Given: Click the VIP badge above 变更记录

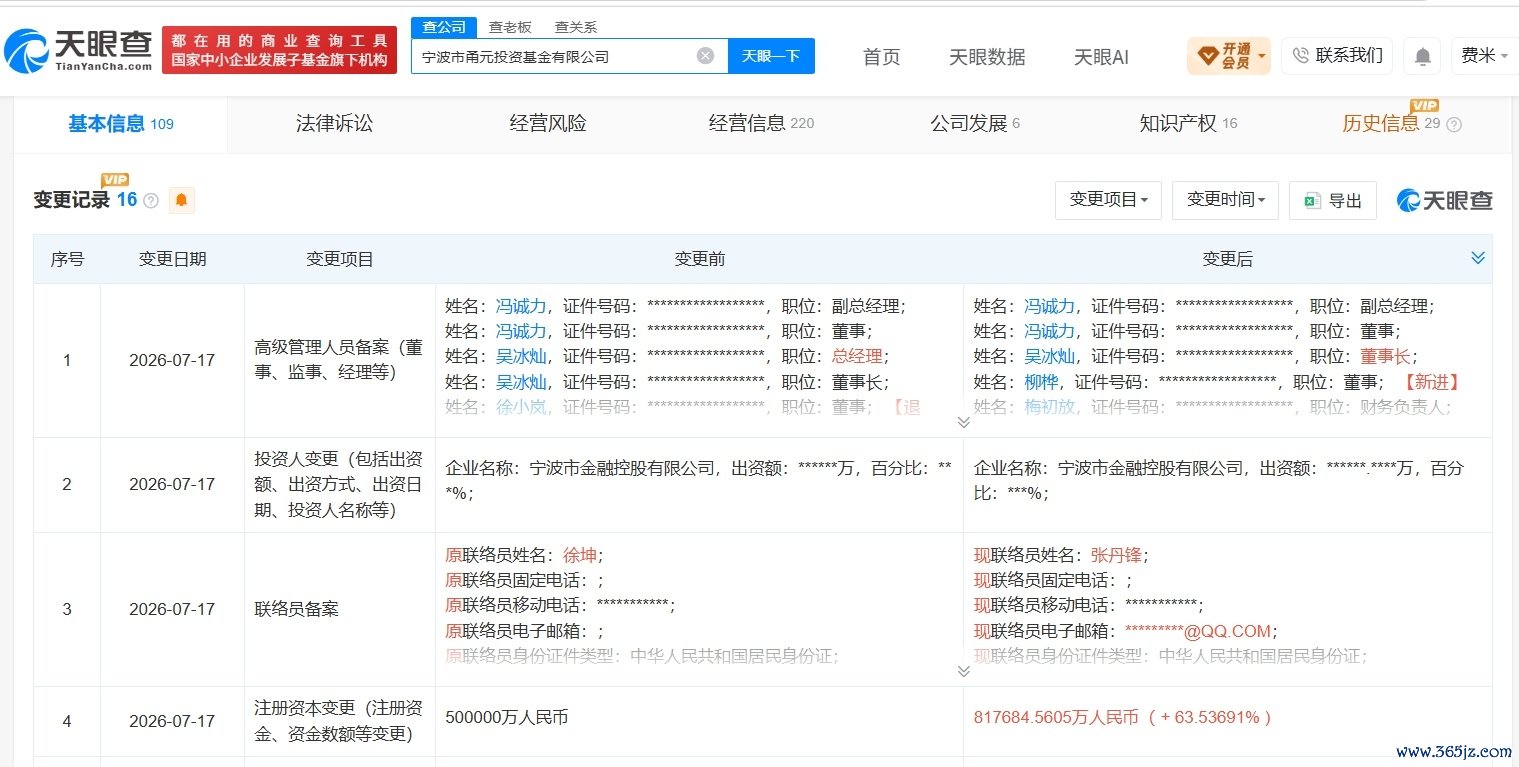Looking at the screenshot, I should (115, 180).
